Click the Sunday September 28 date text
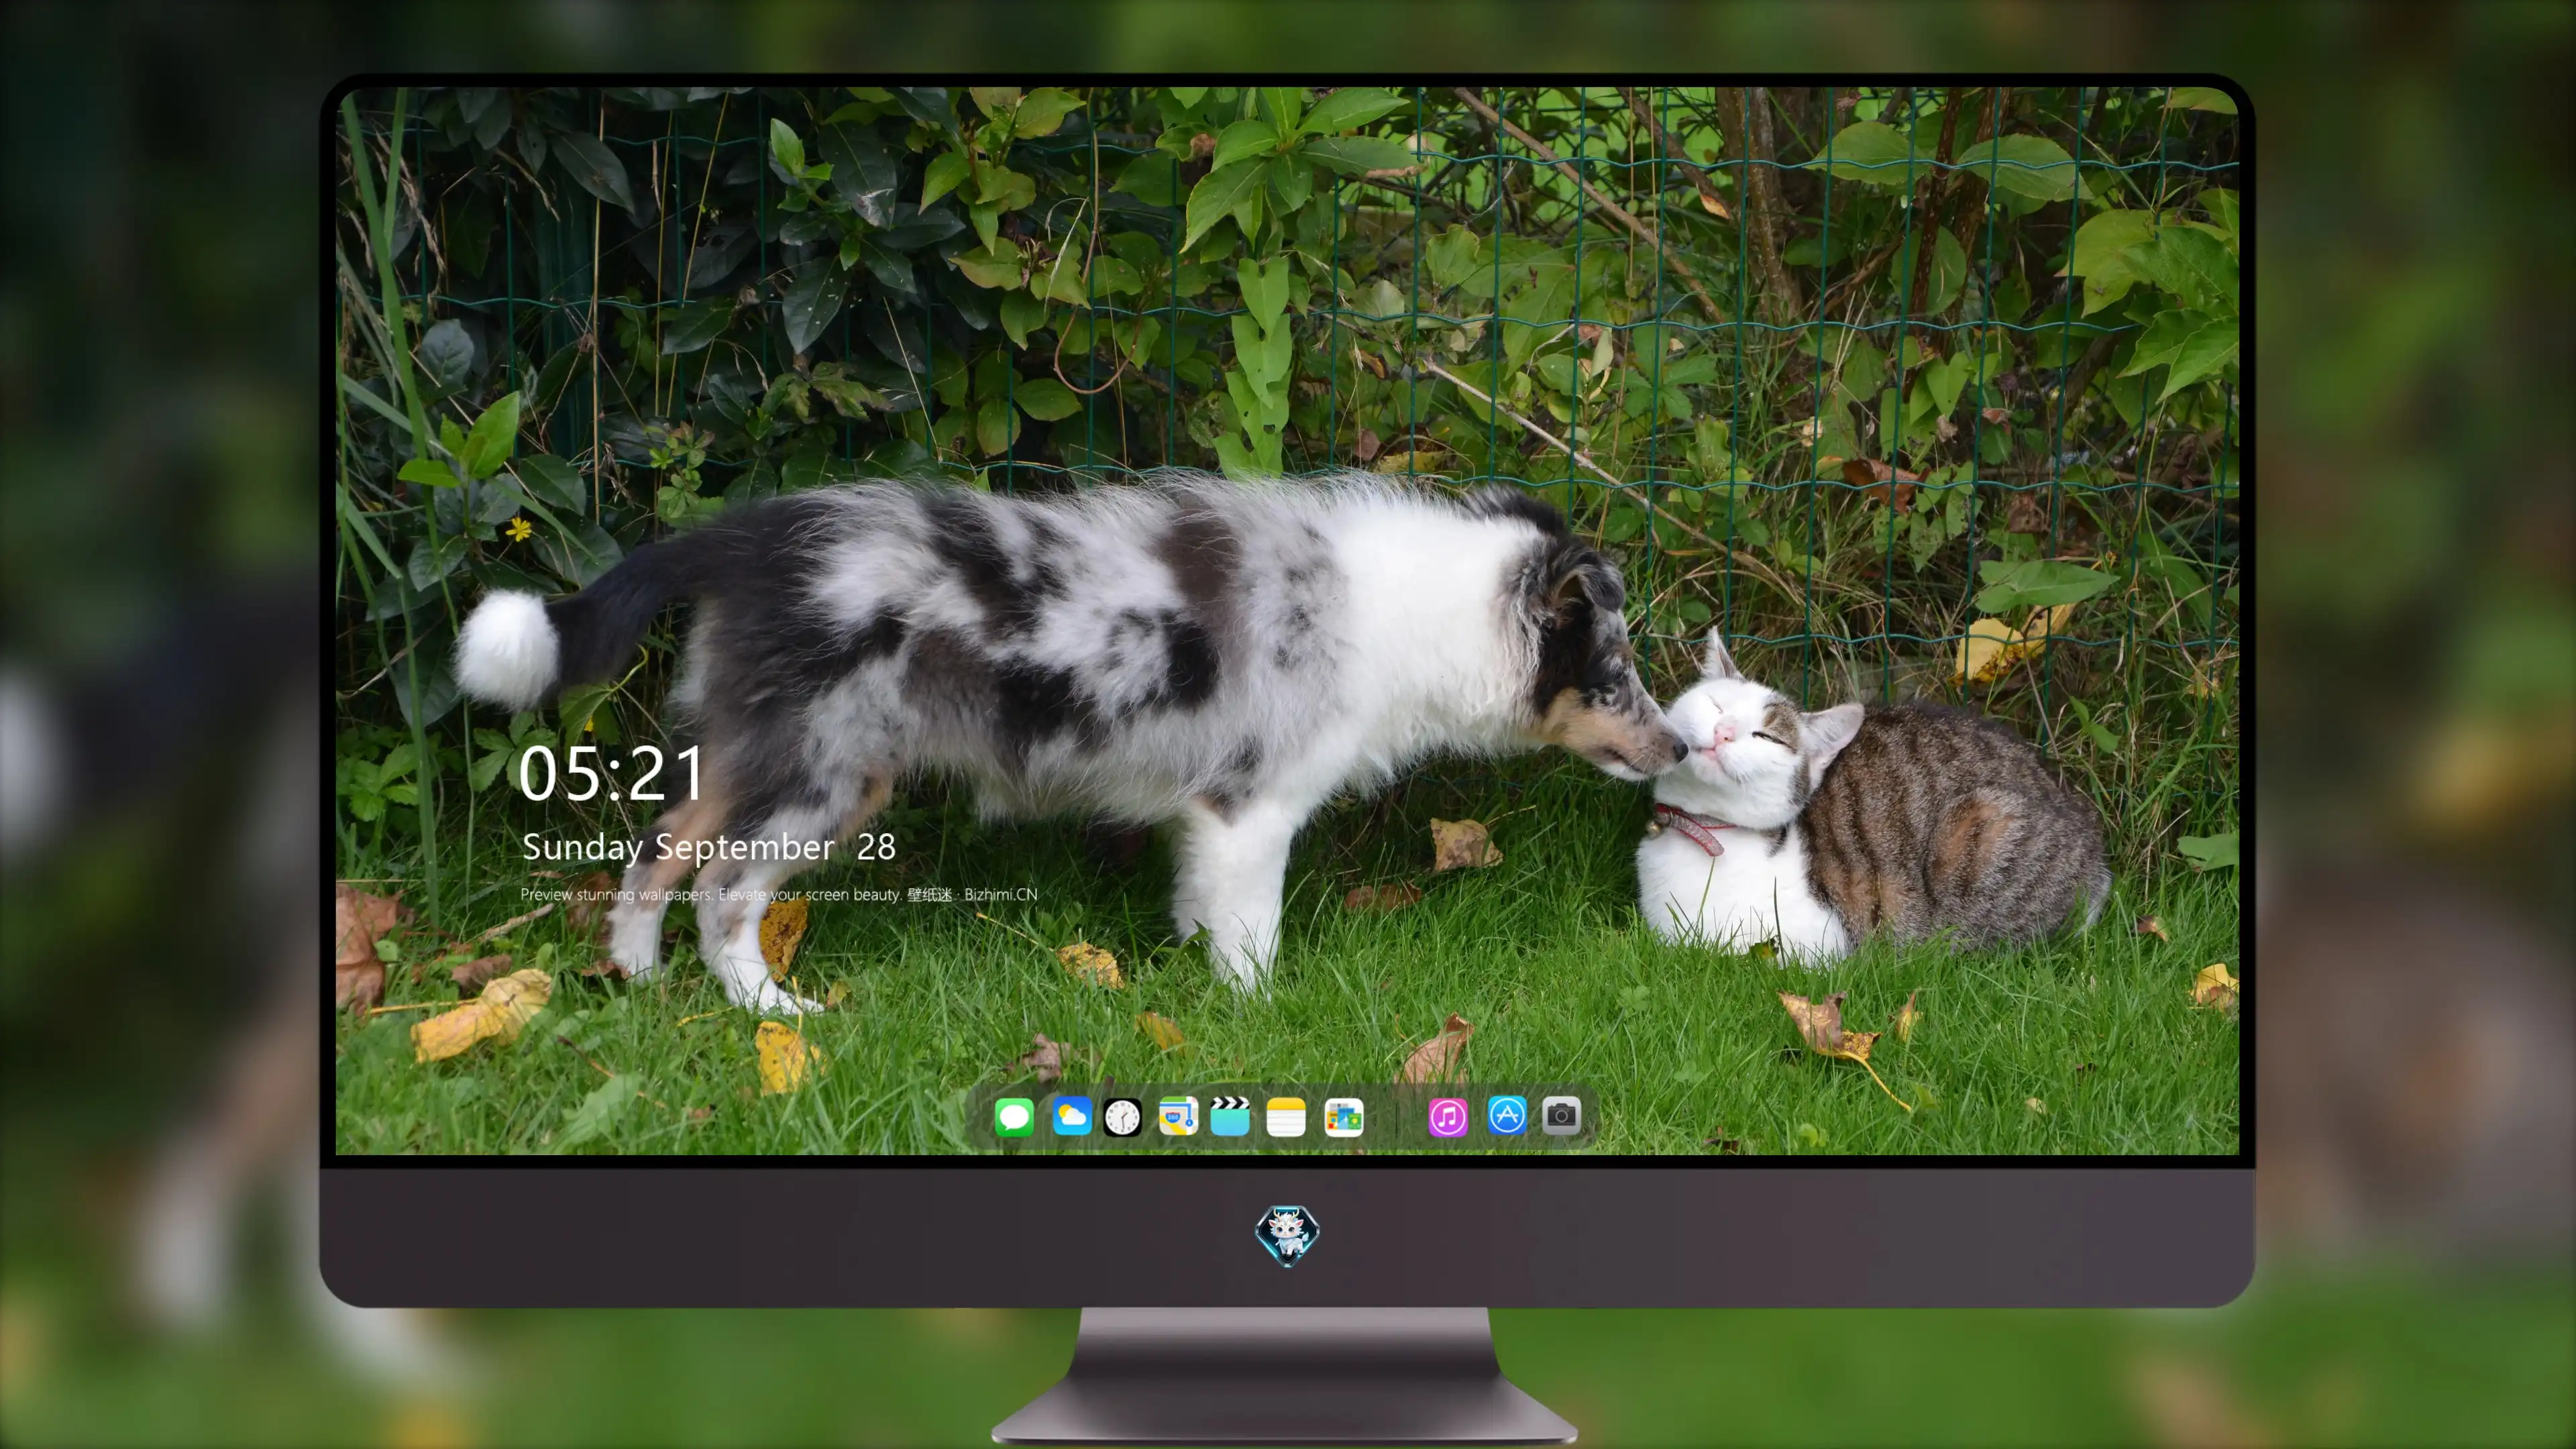Screen dimensions: 2576x1449 click(x=709, y=847)
